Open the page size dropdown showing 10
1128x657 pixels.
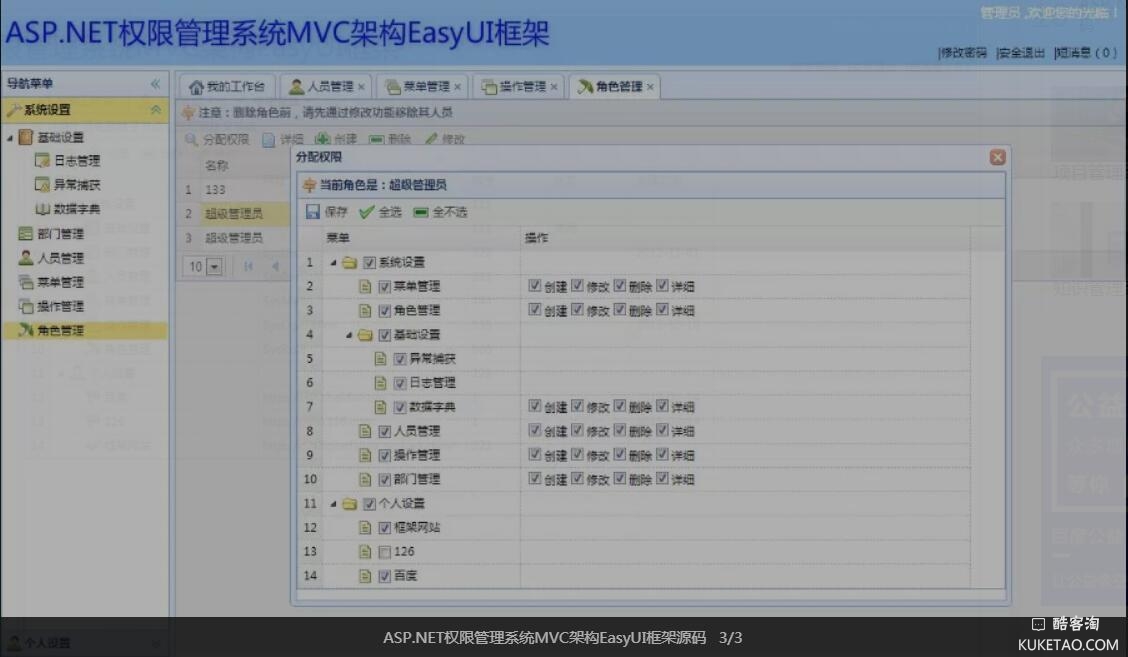[214, 267]
